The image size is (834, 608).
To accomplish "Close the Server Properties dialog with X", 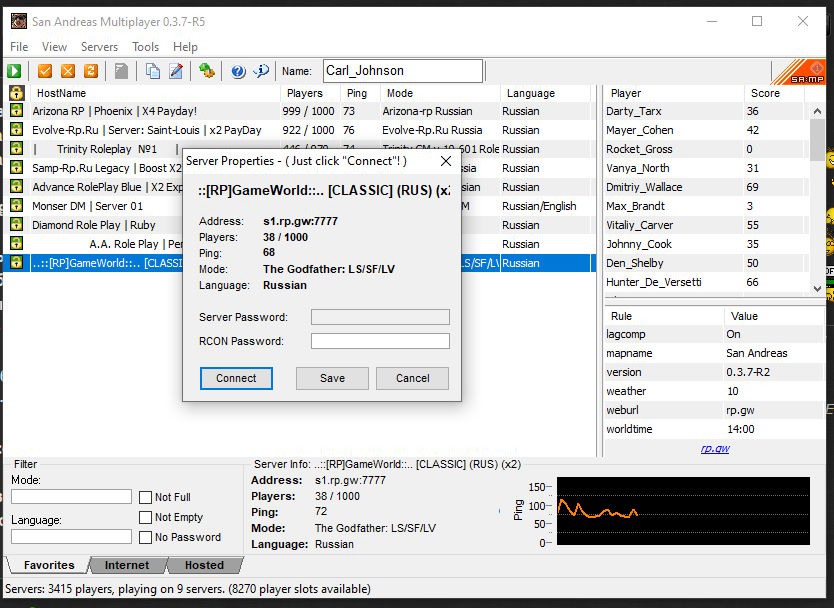I will pos(446,161).
